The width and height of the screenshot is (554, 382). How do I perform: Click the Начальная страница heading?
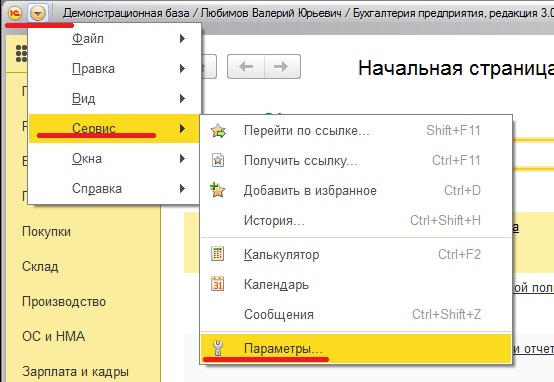(456, 68)
